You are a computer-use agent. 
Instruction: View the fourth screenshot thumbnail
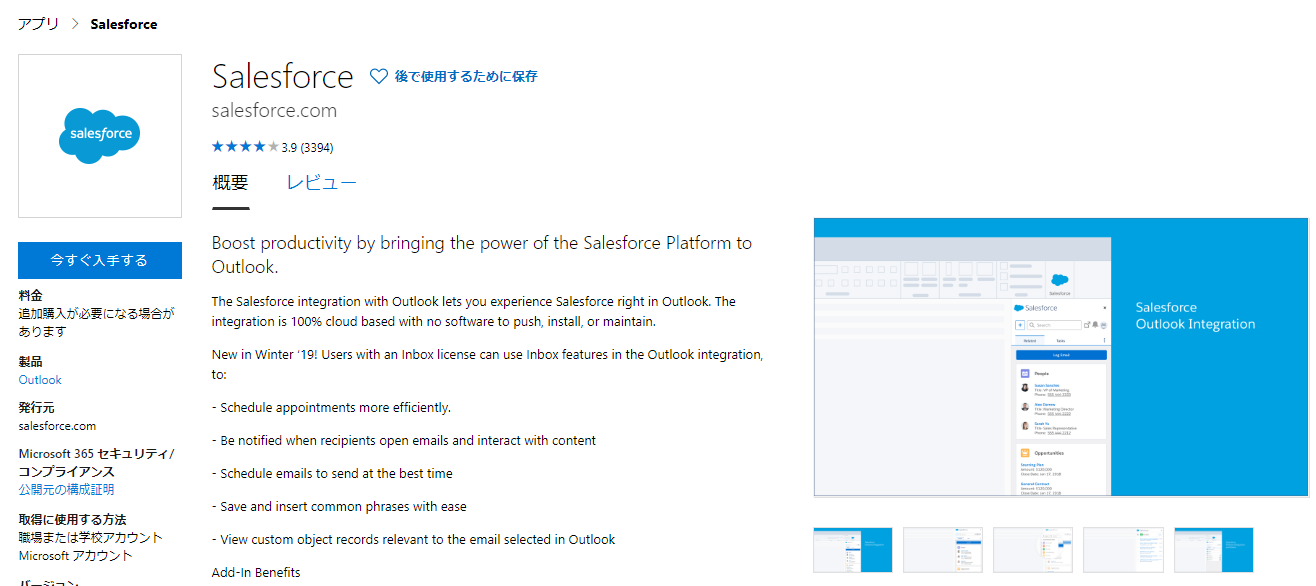[1123, 550]
